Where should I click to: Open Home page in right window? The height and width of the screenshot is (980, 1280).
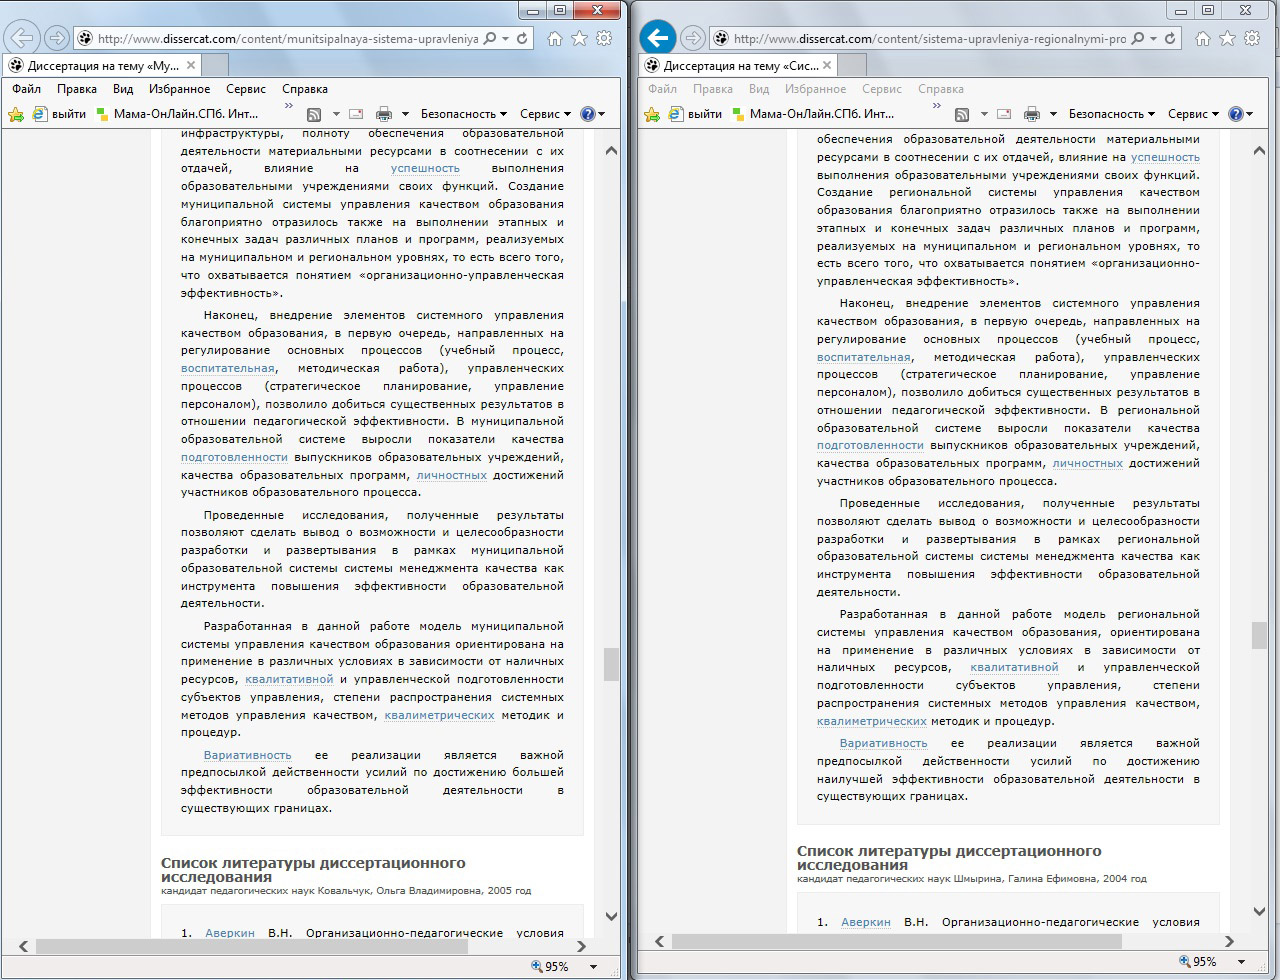[1203, 39]
